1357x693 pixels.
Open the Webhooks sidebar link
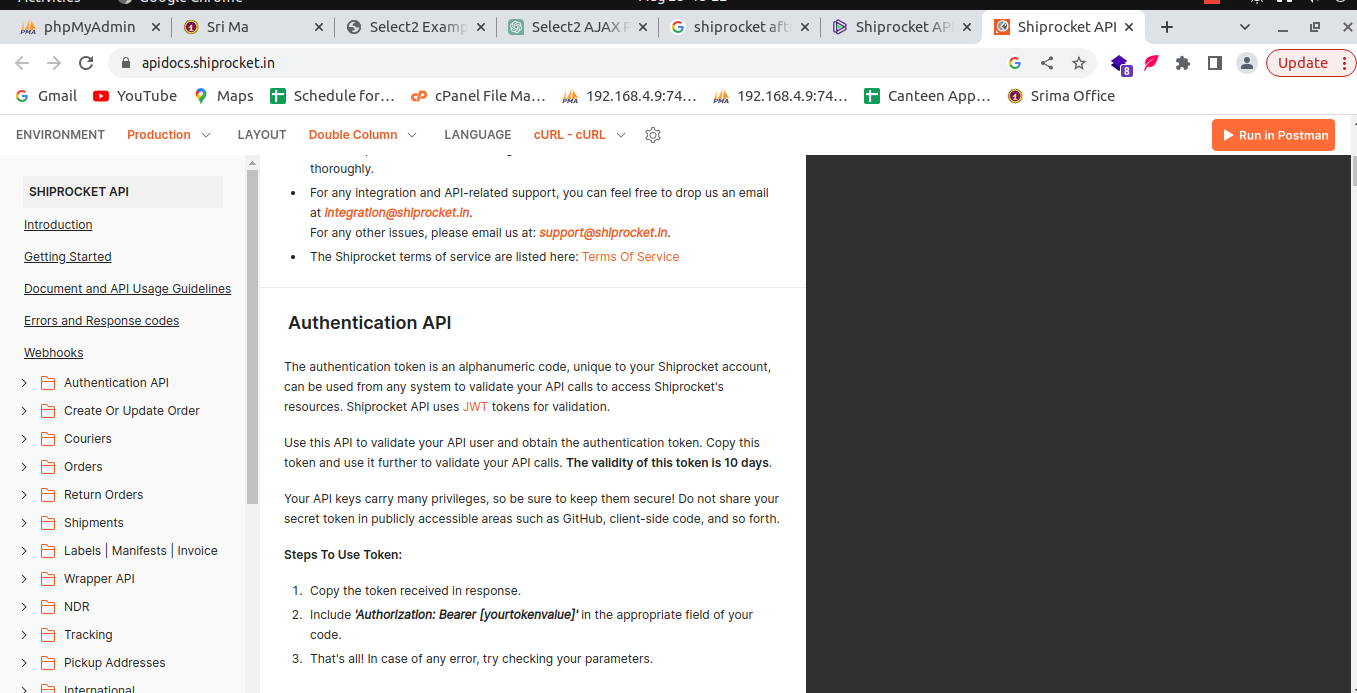(x=54, y=353)
